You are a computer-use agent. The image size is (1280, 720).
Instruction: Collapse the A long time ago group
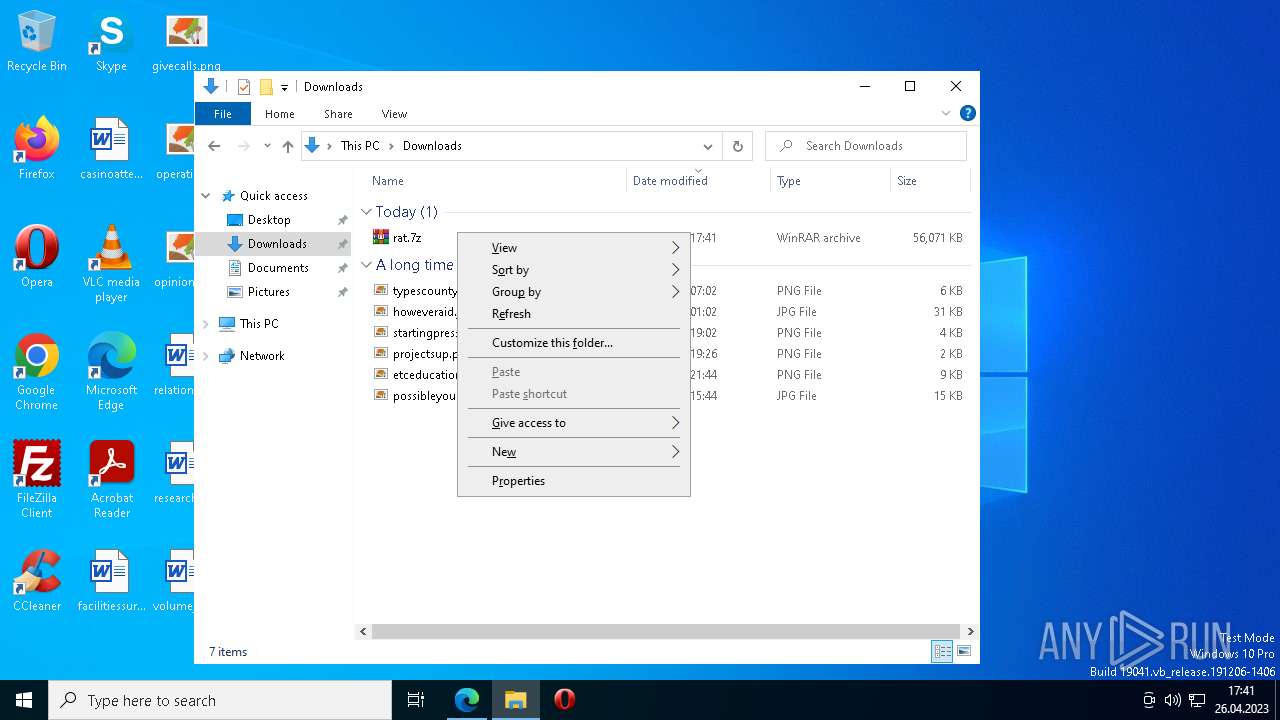[x=366, y=265]
